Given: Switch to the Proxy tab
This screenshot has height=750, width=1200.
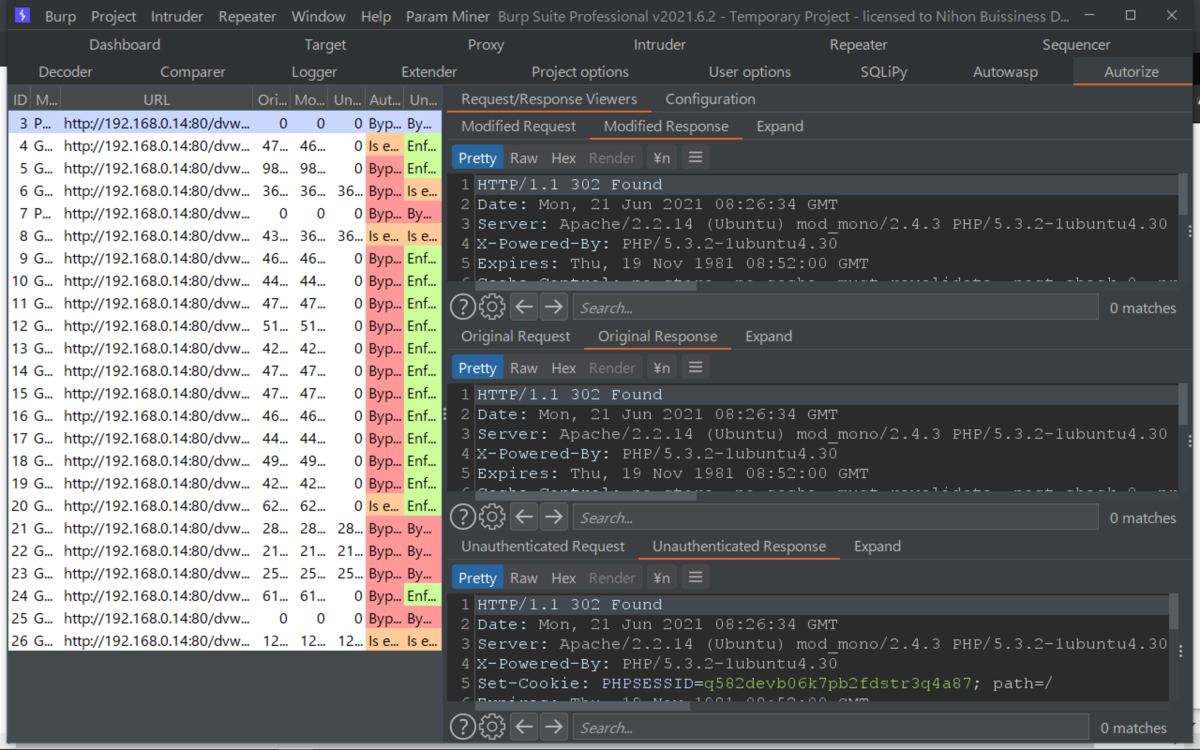Looking at the screenshot, I should coord(486,45).
